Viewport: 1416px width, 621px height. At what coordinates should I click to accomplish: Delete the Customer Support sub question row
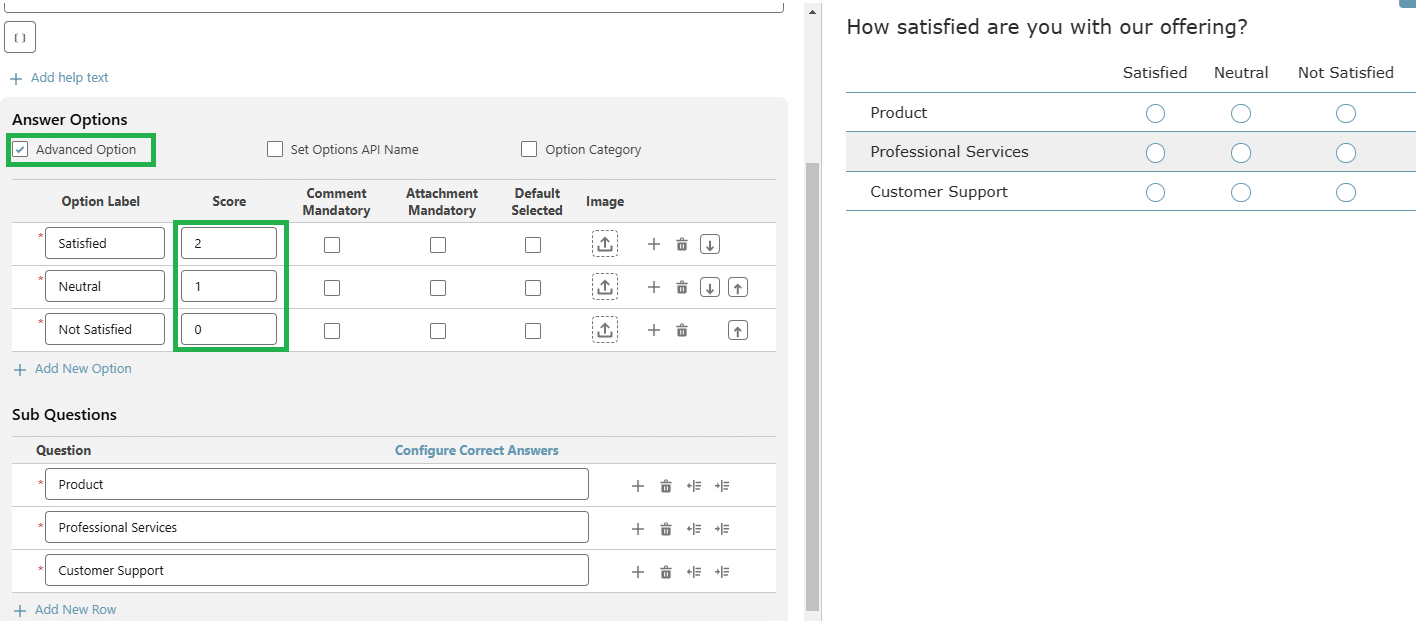[x=666, y=570]
